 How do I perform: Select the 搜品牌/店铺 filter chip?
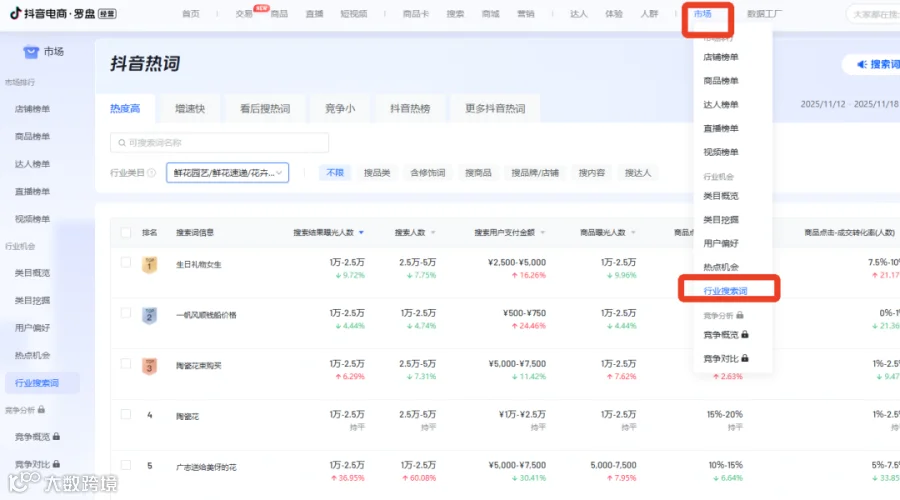pos(535,173)
